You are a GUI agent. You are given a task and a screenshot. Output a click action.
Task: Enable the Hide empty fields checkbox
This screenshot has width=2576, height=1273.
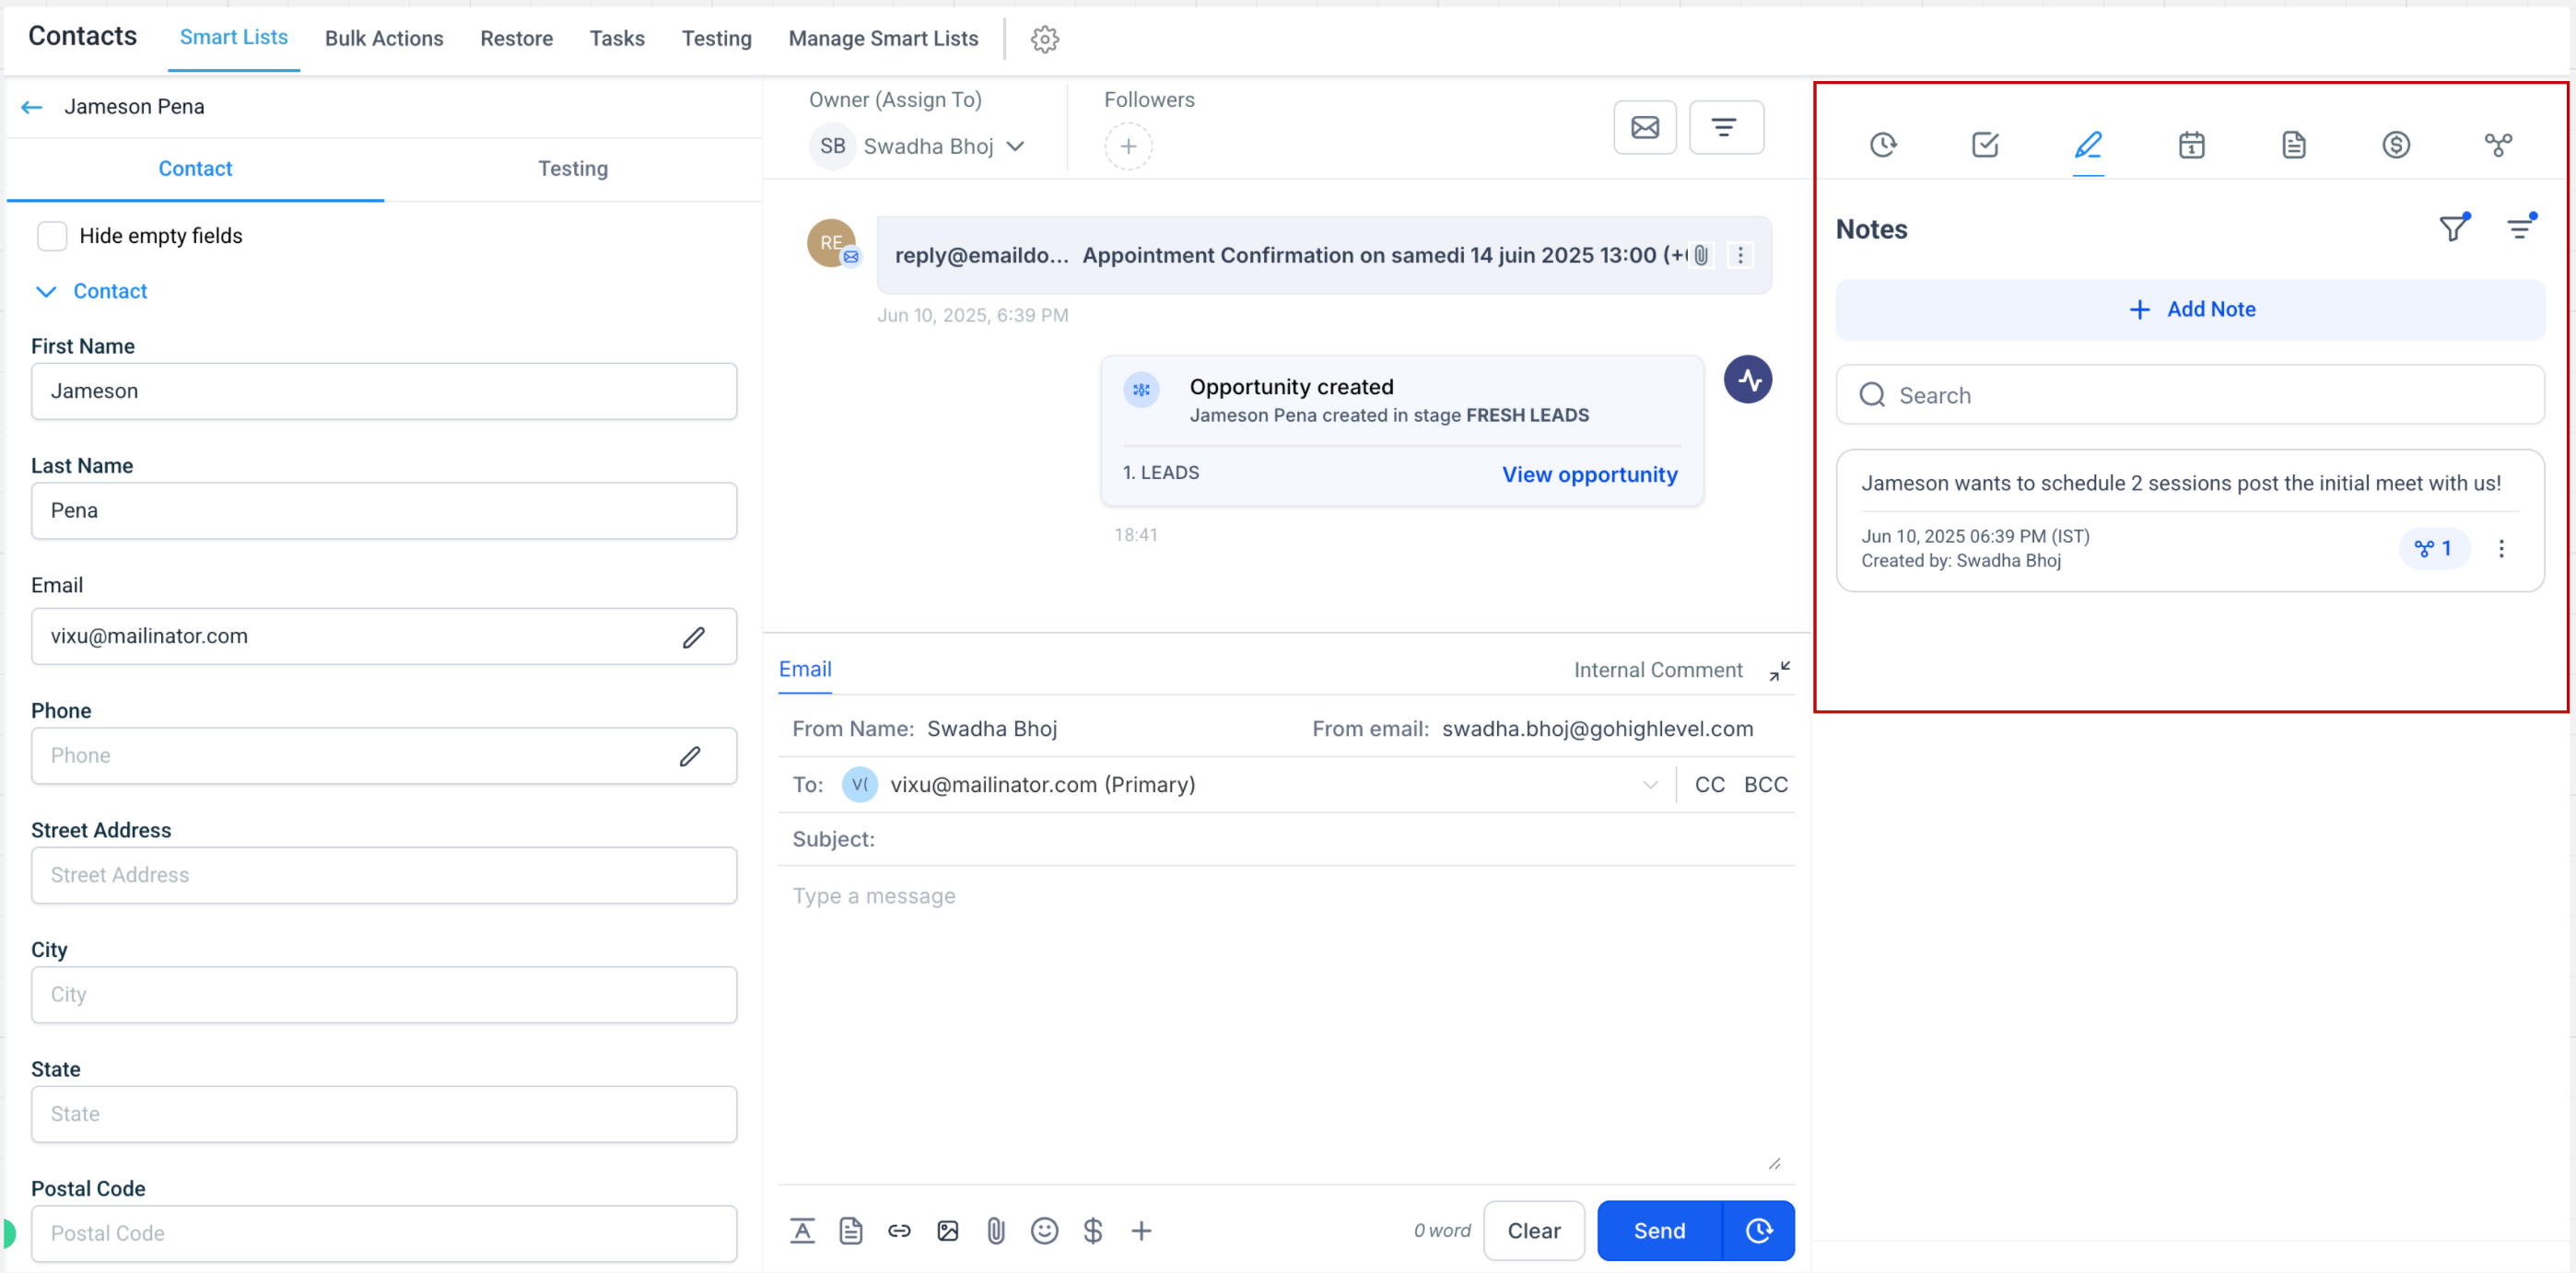pyautogui.click(x=52, y=236)
